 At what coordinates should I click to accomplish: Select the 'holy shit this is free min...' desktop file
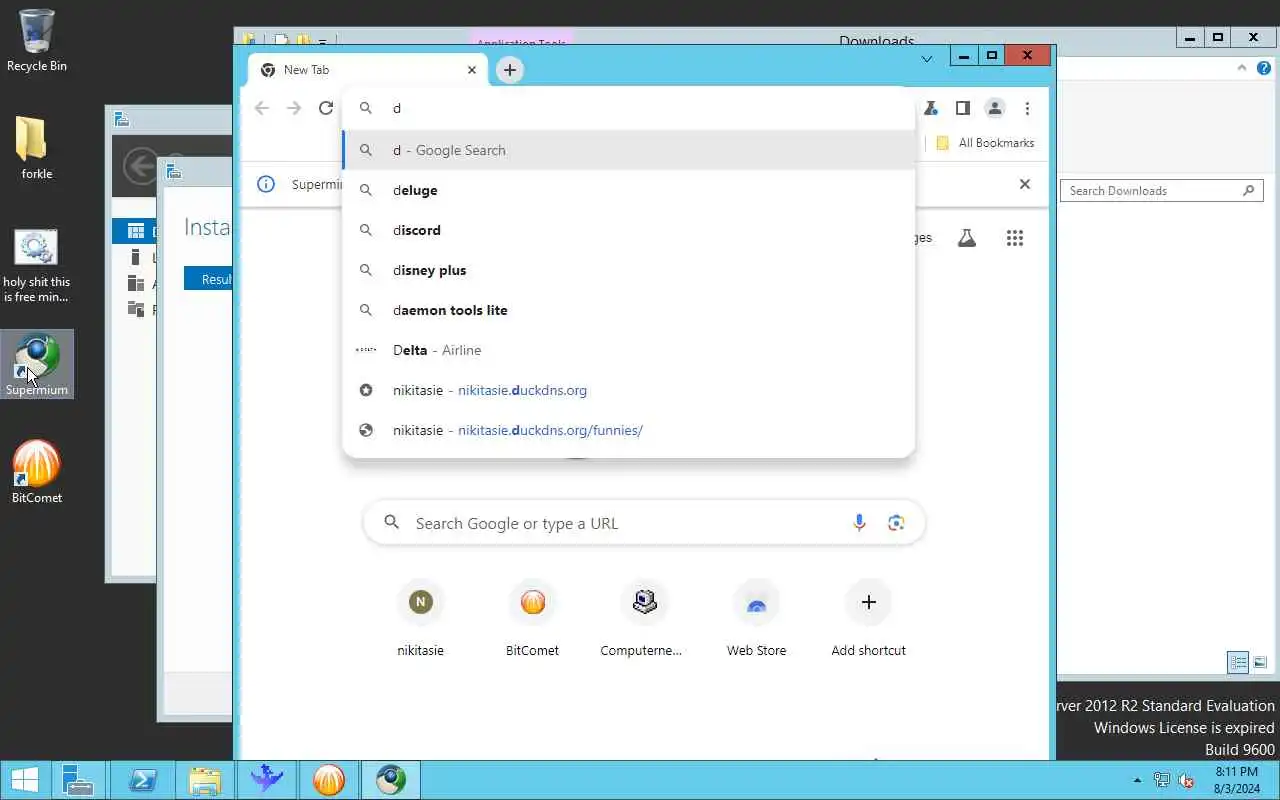click(x=37, y=266)
